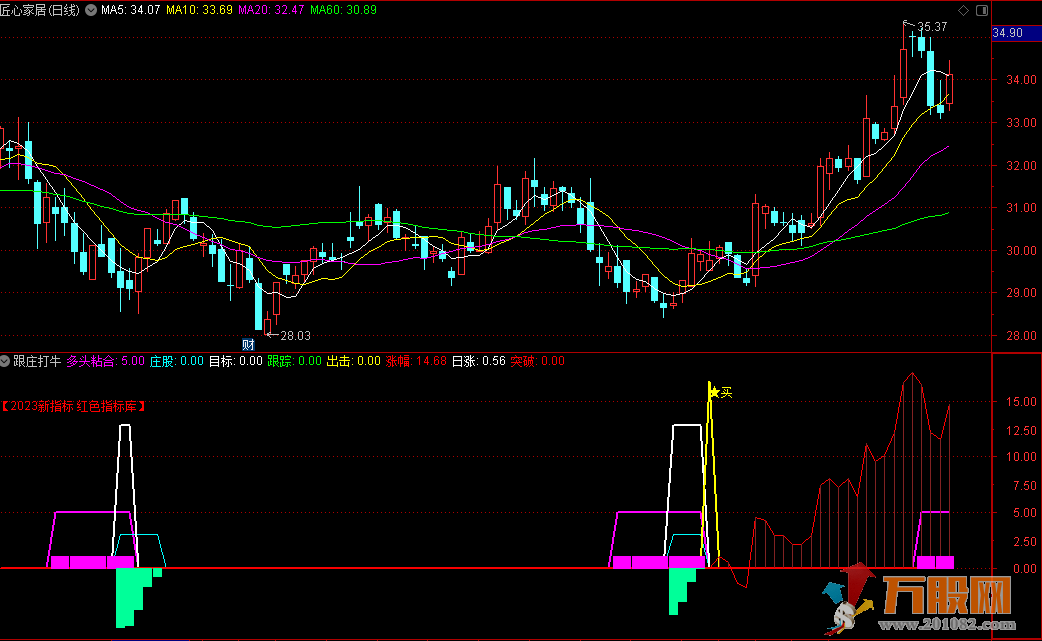Click the yellow star 买 buy signal
Image resolution: width=1042 pixels, height=641 pixels.
click(x=721, y=393)
